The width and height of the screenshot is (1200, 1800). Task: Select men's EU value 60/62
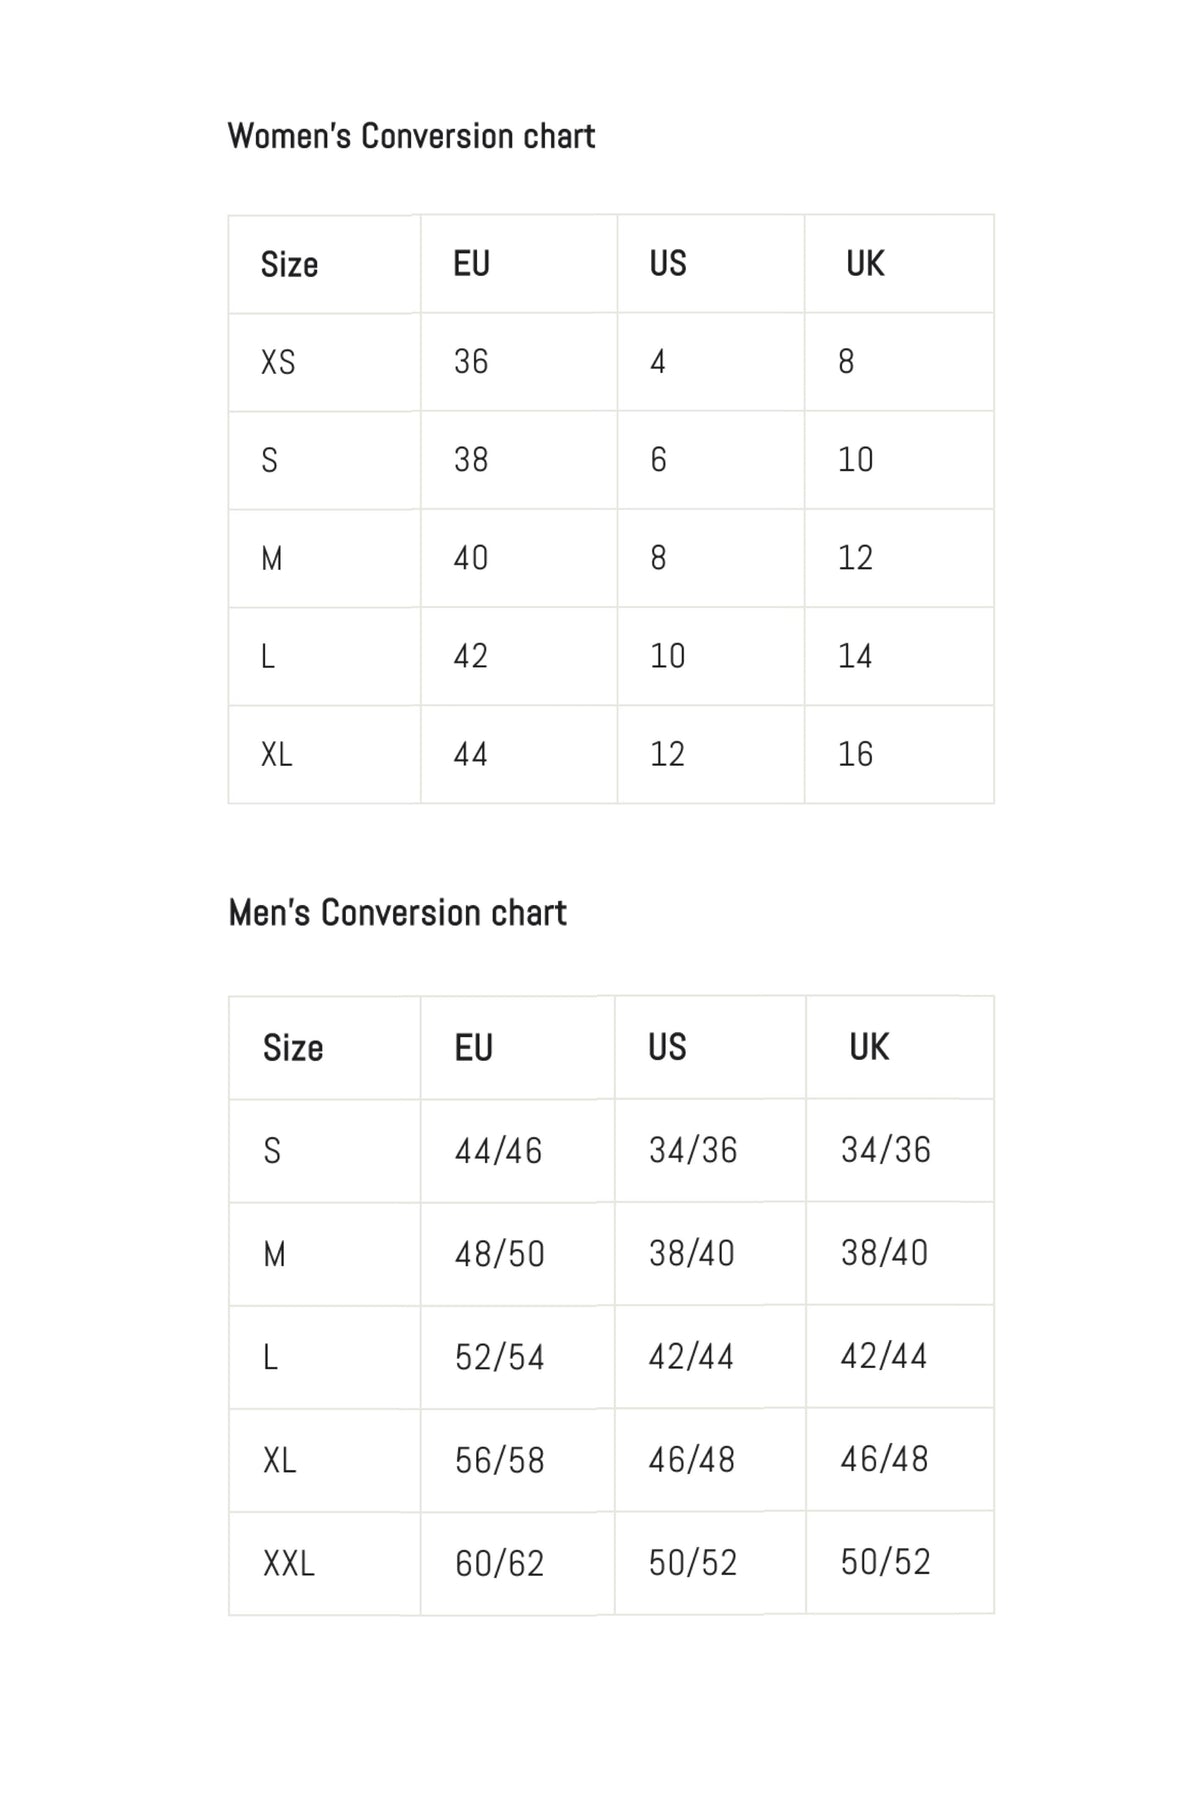tap(499, 1563)
